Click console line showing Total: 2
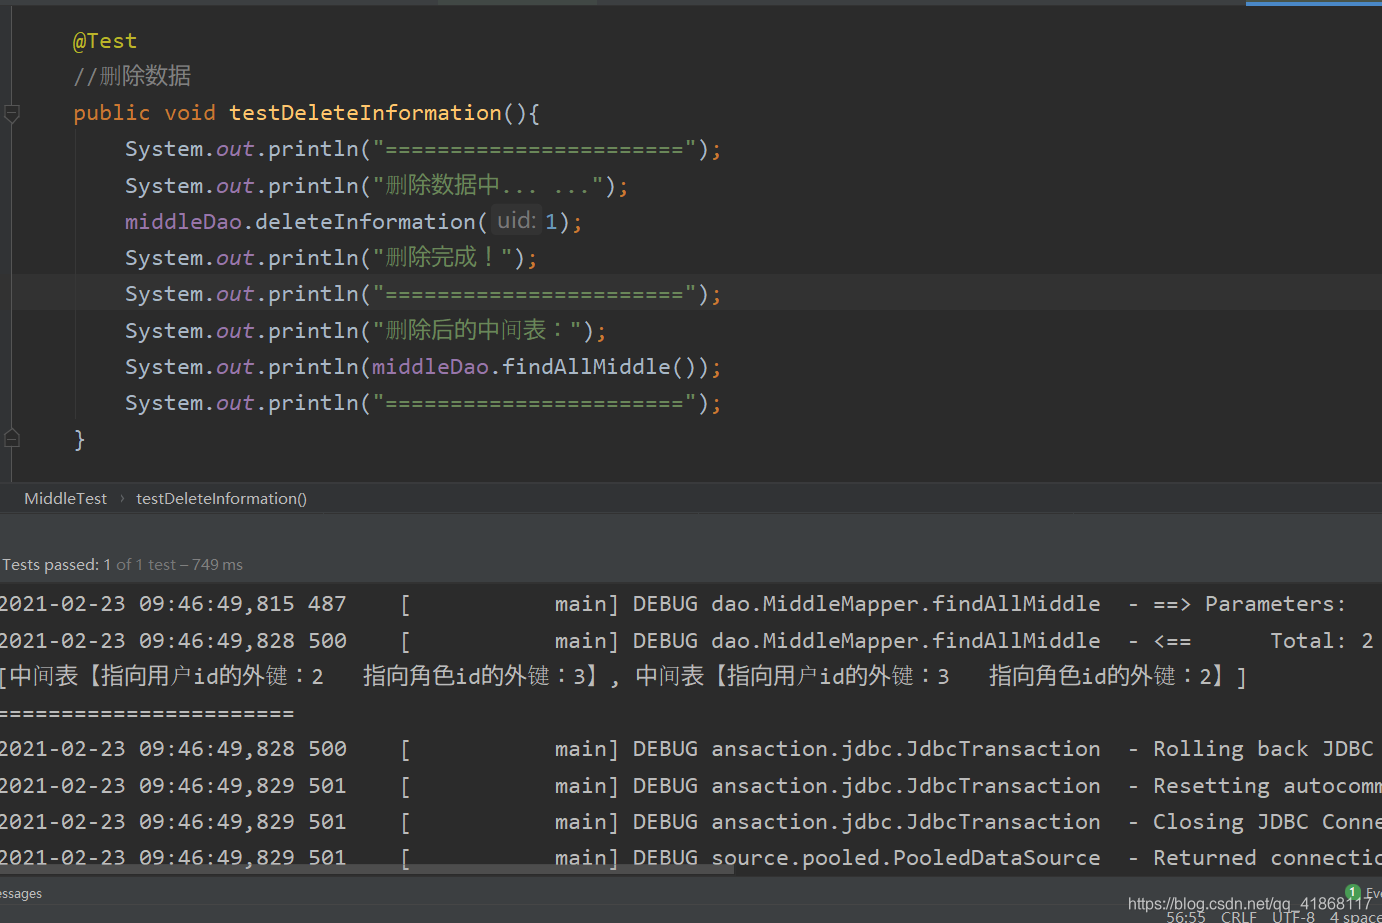The image size is (1382, 923). click(x=687, y=641)
